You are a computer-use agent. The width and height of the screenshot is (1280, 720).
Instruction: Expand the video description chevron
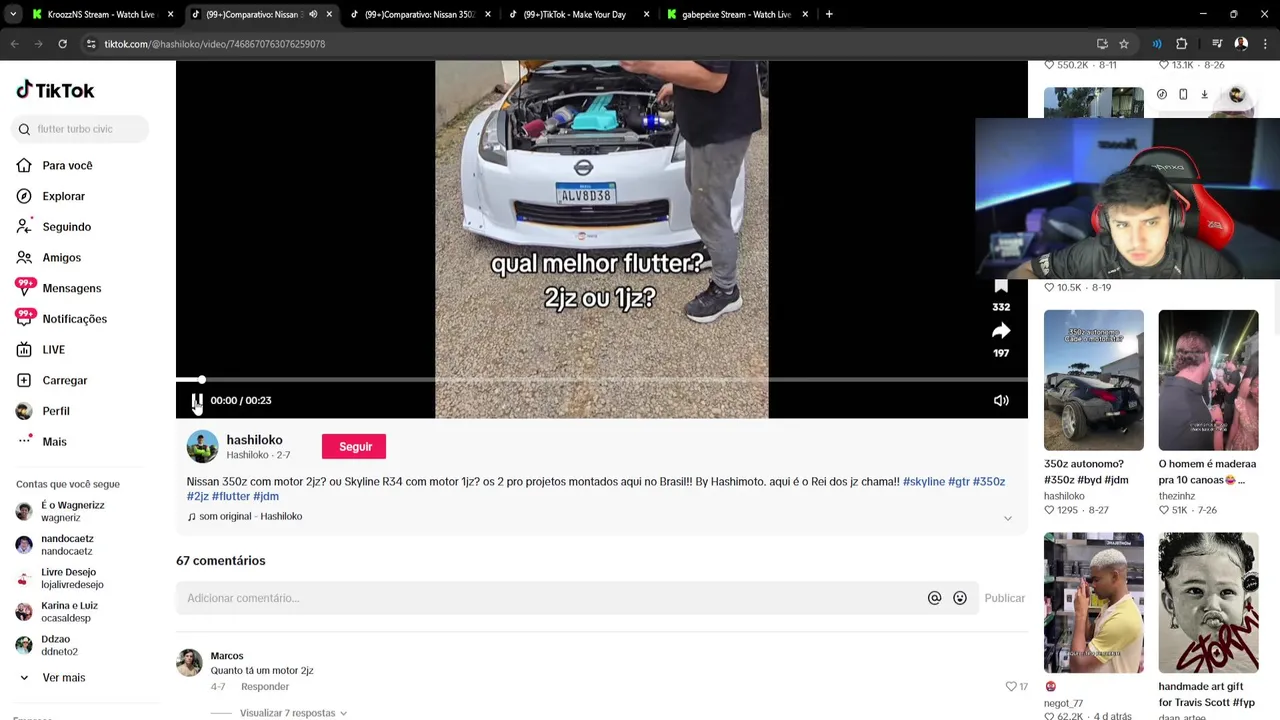click(1007, 518)
